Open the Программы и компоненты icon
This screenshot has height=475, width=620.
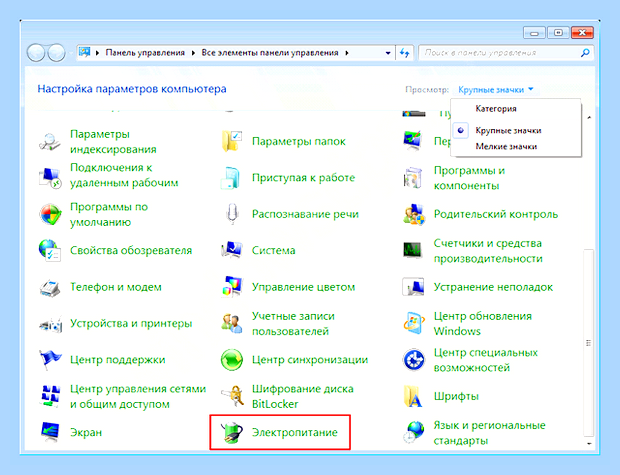coord(413,178)
